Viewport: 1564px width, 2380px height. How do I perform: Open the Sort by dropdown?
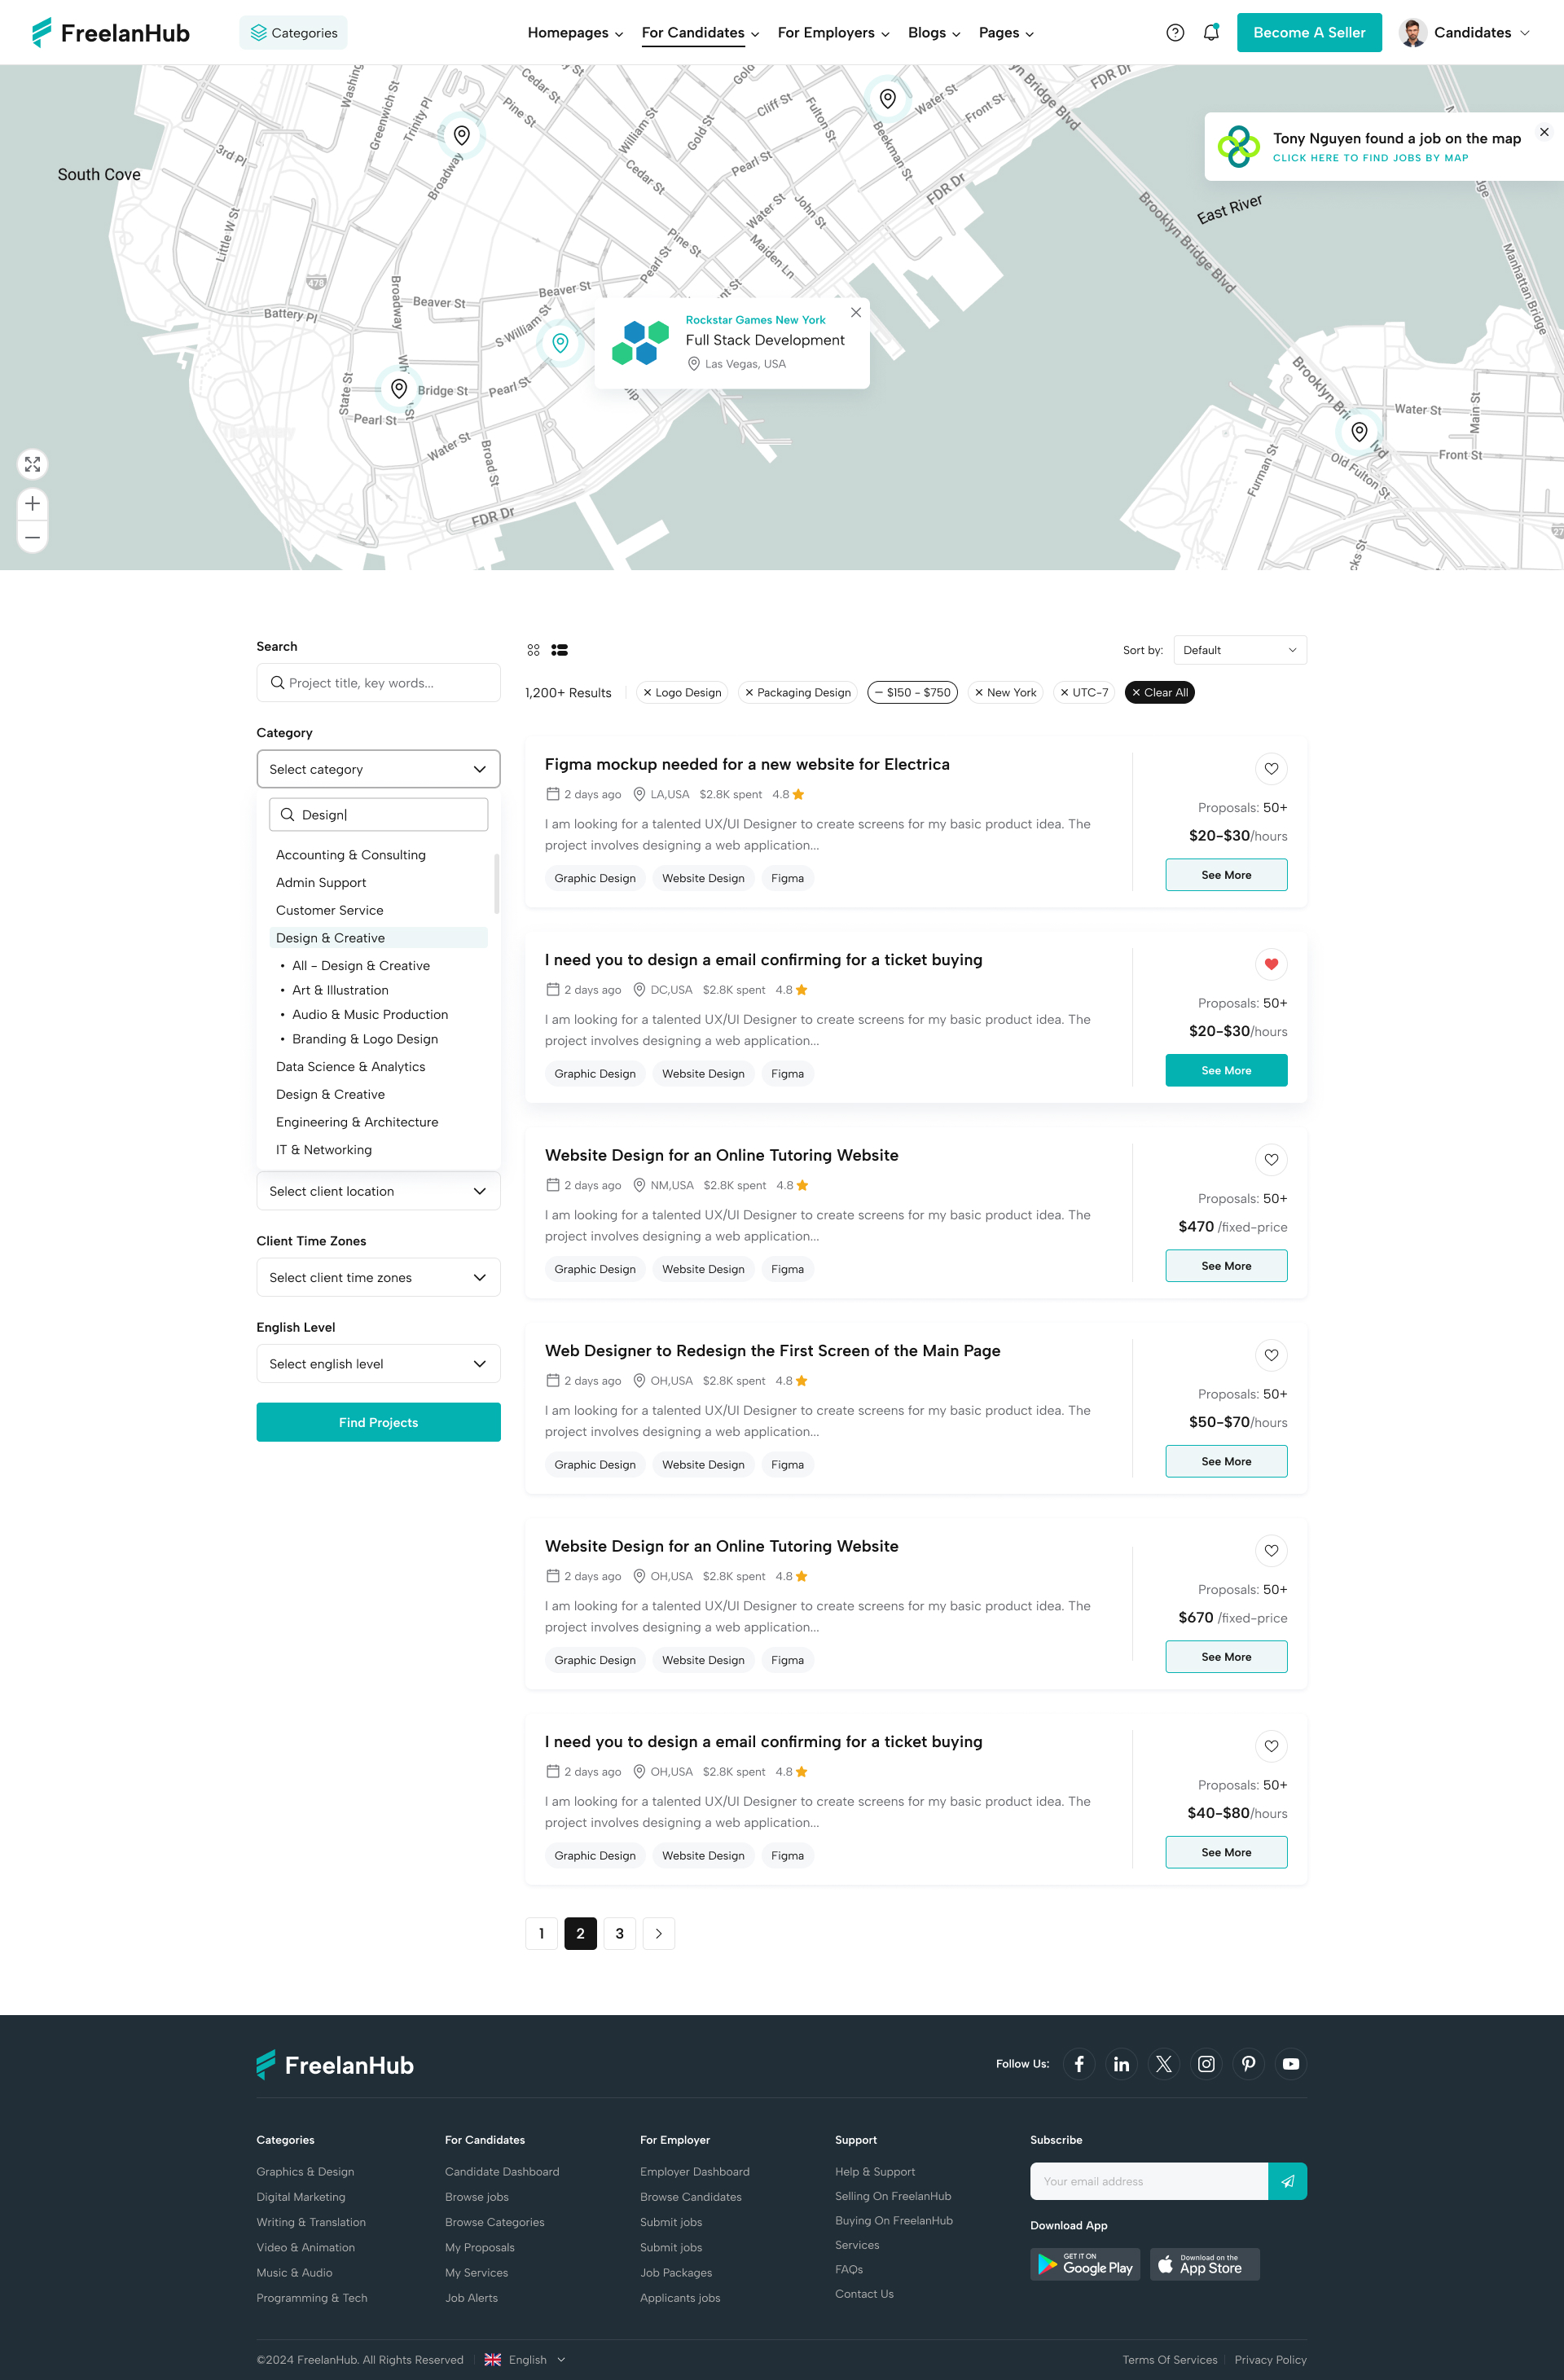[1239, 649]
